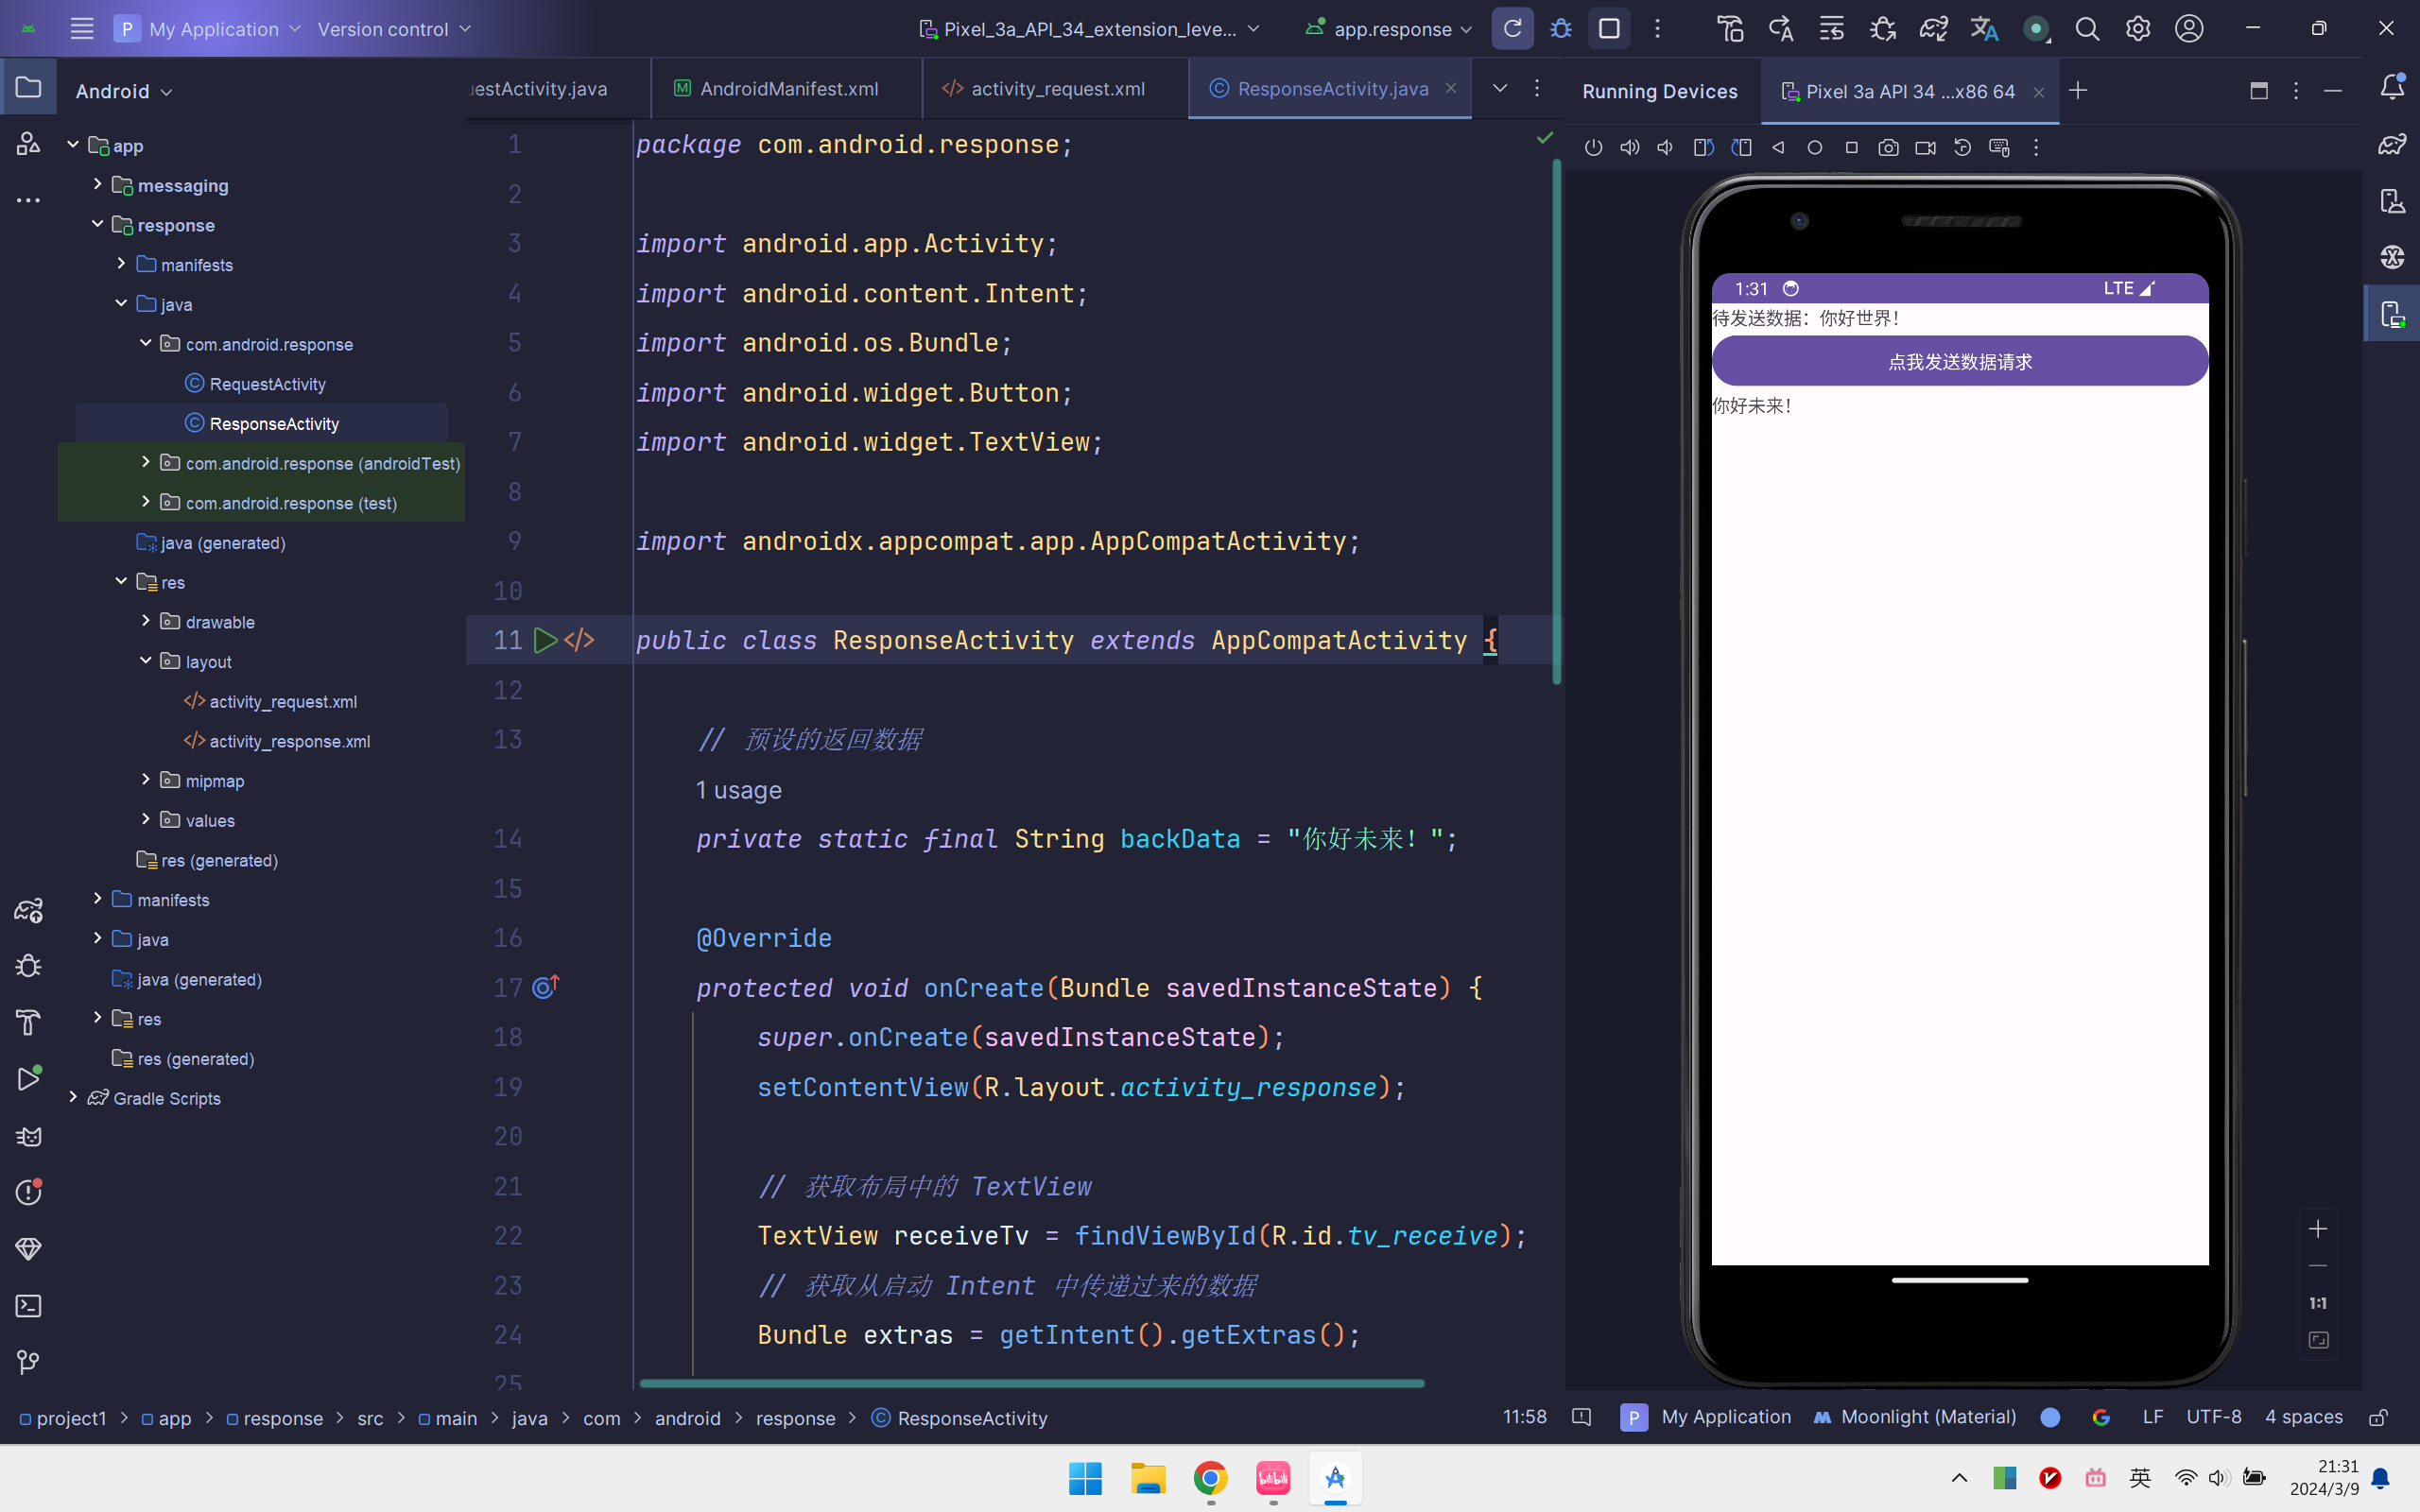
Task: Tap the emulator Back triangle button
Action: click(1778, 148)
